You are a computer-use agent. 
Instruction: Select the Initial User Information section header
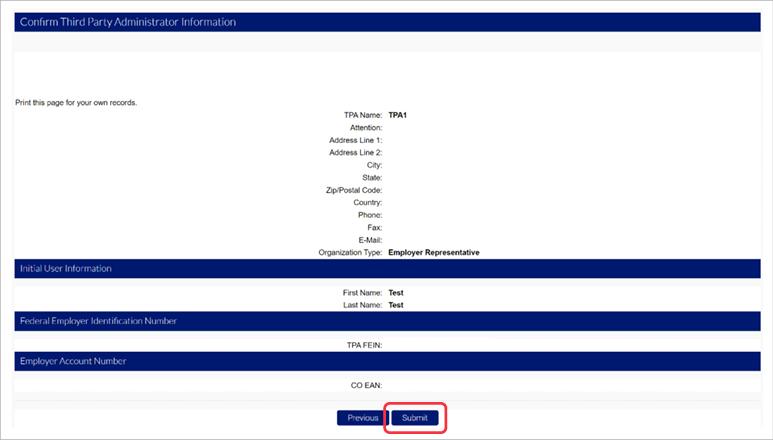point(66,269)
